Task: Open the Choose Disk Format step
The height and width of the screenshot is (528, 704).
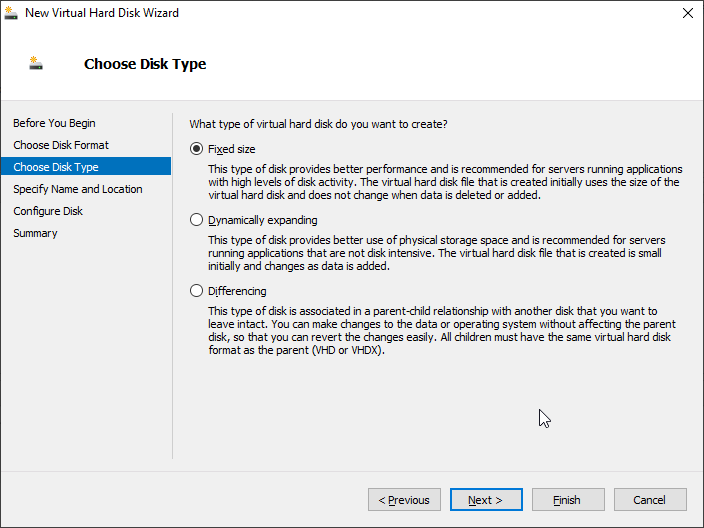Action: pos(61,145)
